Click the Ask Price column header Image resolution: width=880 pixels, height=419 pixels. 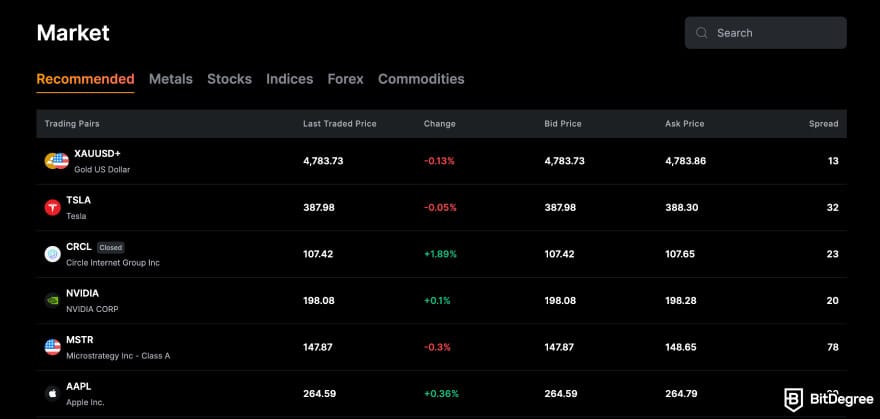coord(685,123)
